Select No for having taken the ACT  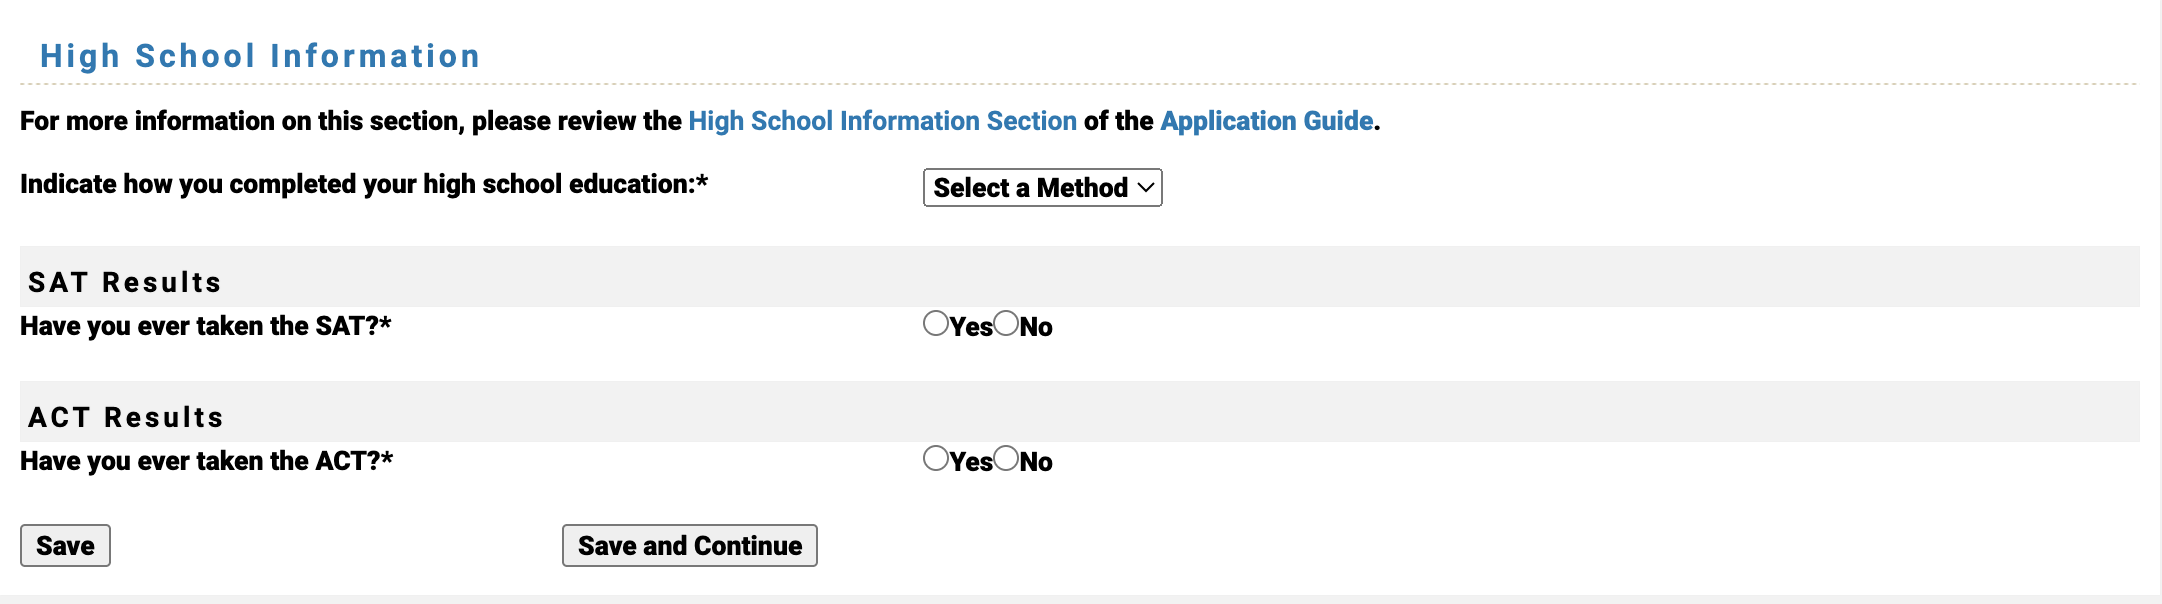(1005, 459)
